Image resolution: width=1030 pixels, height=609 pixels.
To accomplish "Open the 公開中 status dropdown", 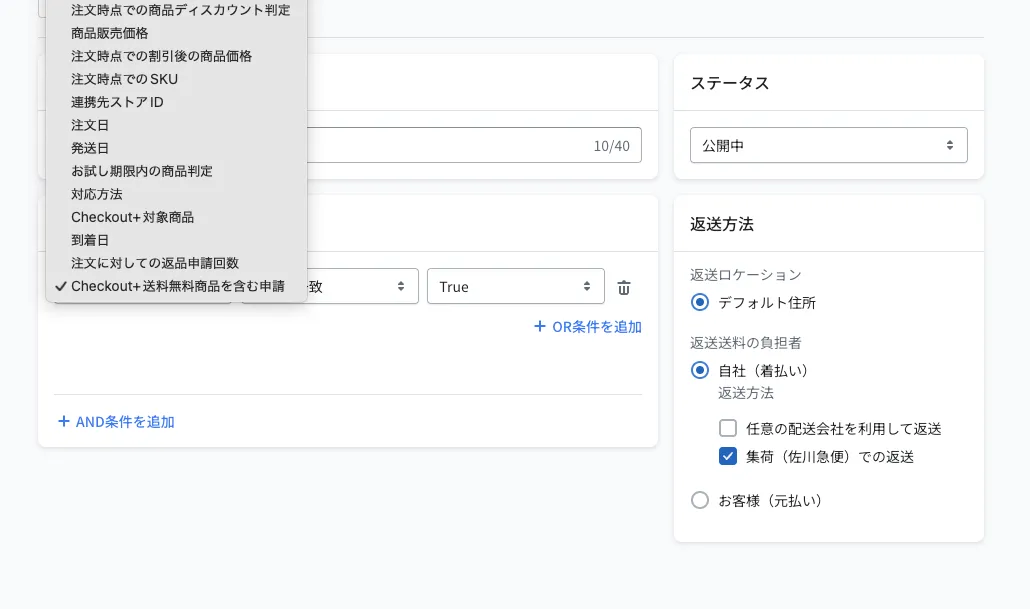I will (828, 145).
